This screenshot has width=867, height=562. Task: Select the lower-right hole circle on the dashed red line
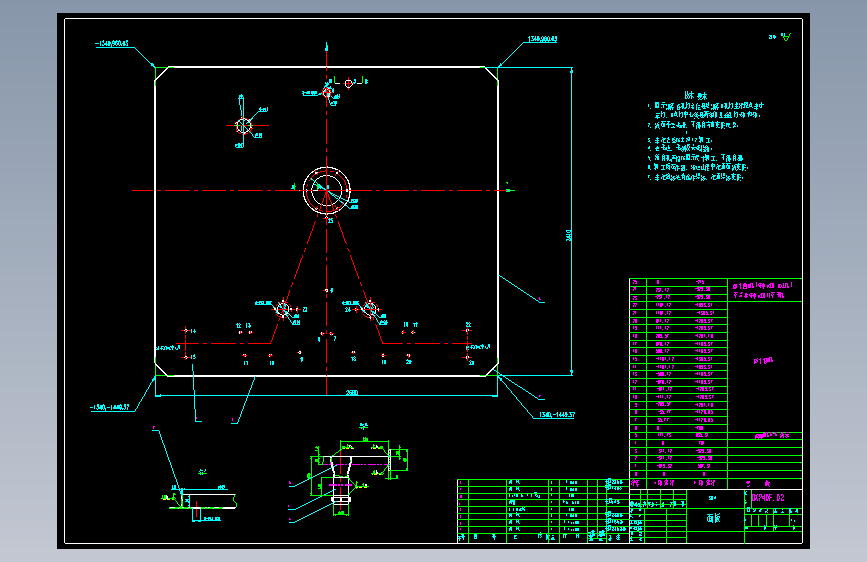click(x=370, y=308)
